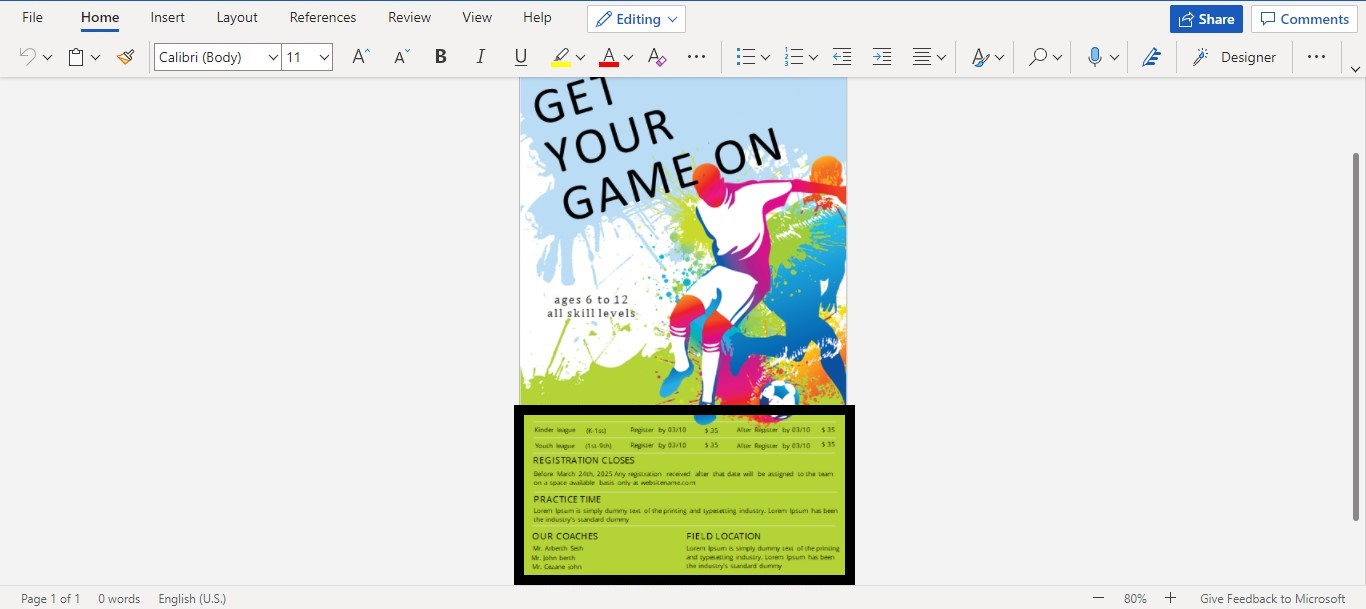Open the Editing mode dropdown
This screenshot has height=609, width=1366.
tap(636, 18)
